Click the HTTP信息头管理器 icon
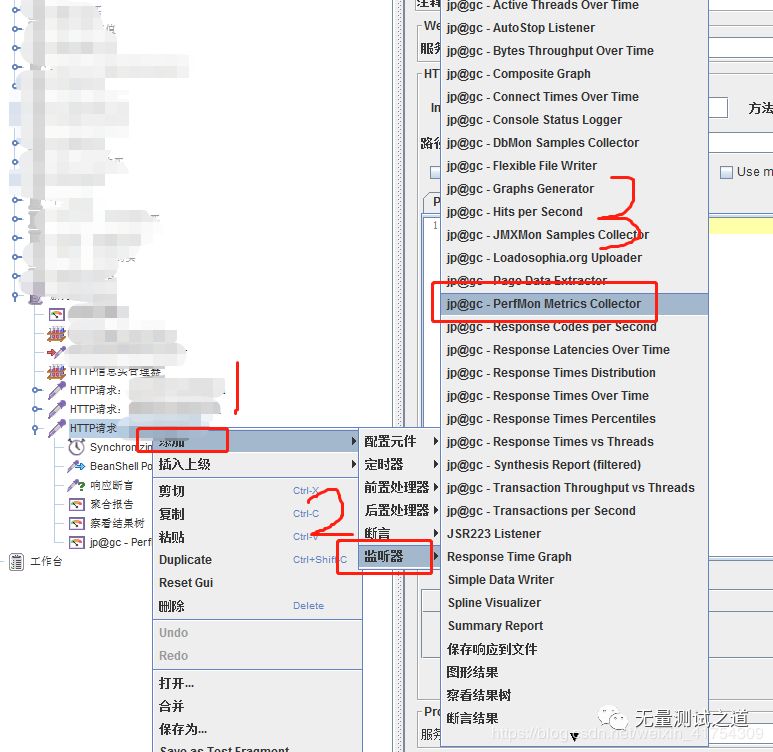The image size is (773, 752). (x=56, y=371)
